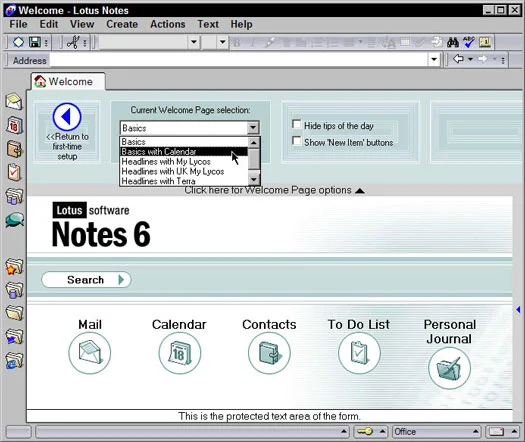Click the dropdown list scroll-up arrow
The width and height of the screenshot is (525, 442).
pyautogui.click(x=254, y=143)
